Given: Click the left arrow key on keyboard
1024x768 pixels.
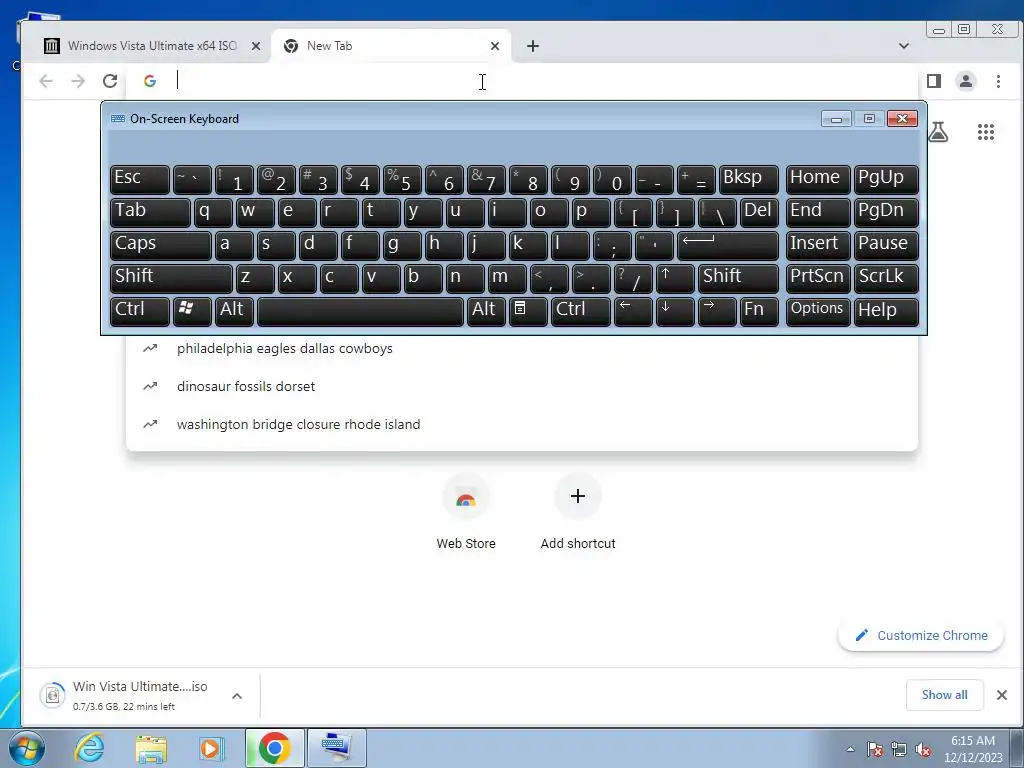Looking at the screenshot, I should click(633, 311).
